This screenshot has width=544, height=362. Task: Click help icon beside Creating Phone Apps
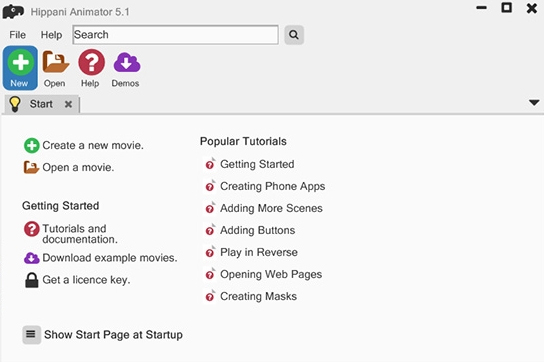210,186
